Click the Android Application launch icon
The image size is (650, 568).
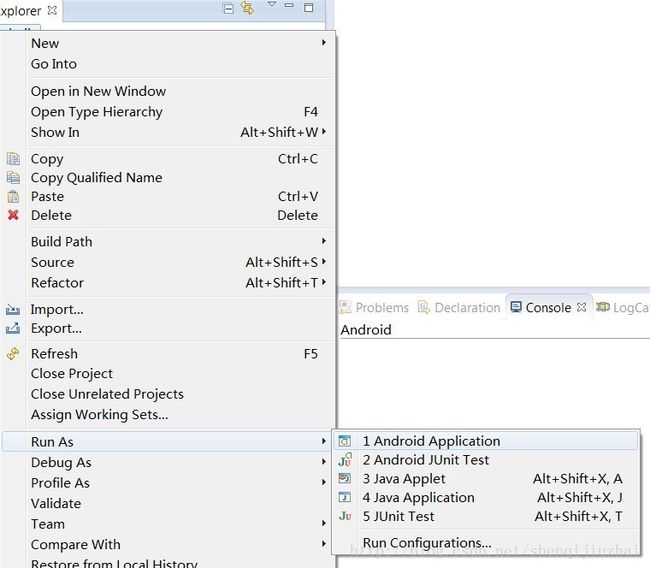coord(344,441)
